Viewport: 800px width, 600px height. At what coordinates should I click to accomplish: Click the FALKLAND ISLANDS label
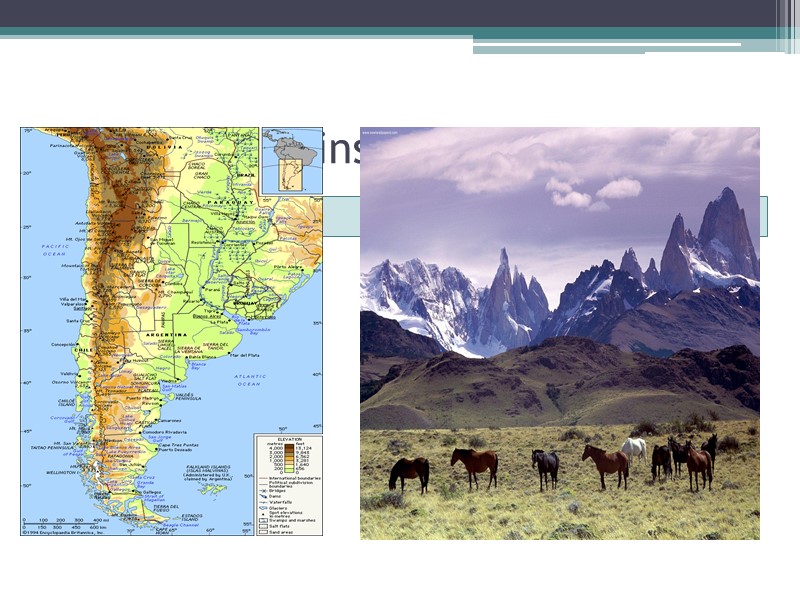[208, 467]
